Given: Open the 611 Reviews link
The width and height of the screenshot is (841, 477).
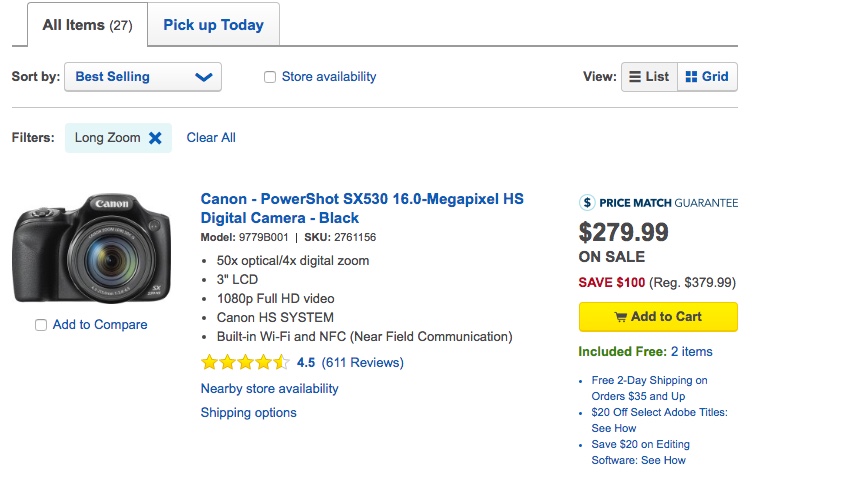Looking at the screenshot, I should pyautogui.click(x=362, y=362).
